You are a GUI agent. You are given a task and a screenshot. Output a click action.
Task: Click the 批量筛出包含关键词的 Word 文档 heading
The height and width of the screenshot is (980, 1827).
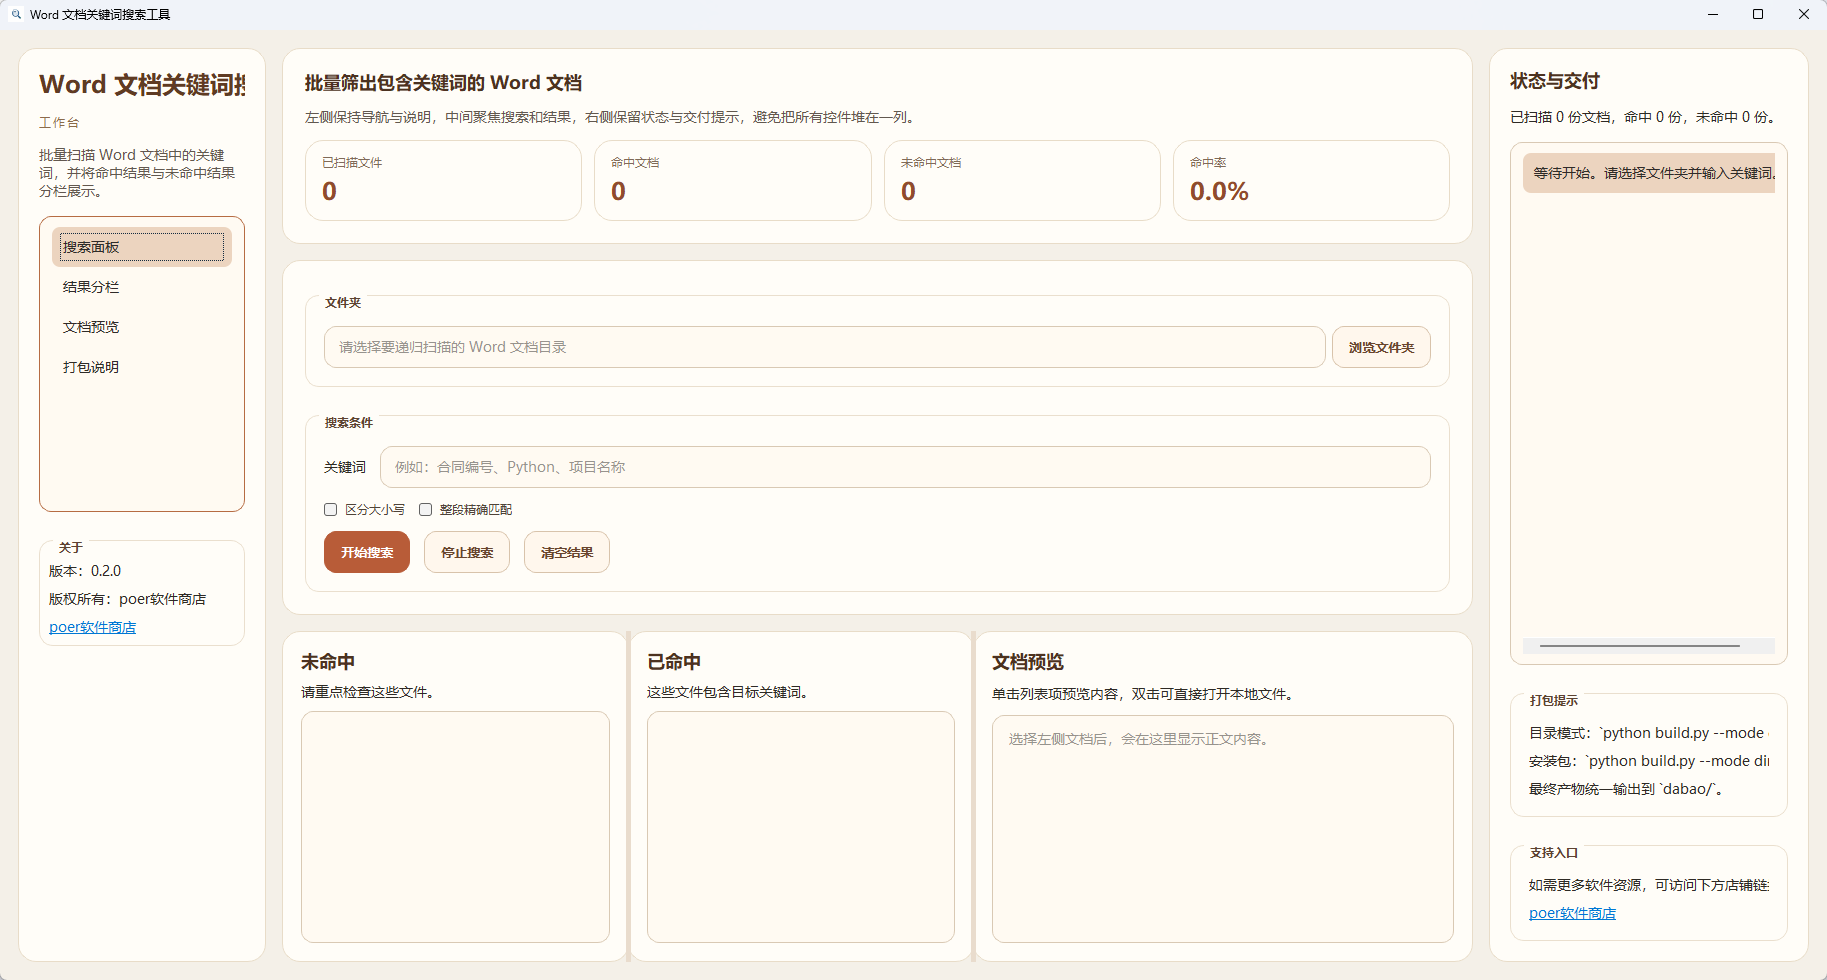(x=443, y=83)
